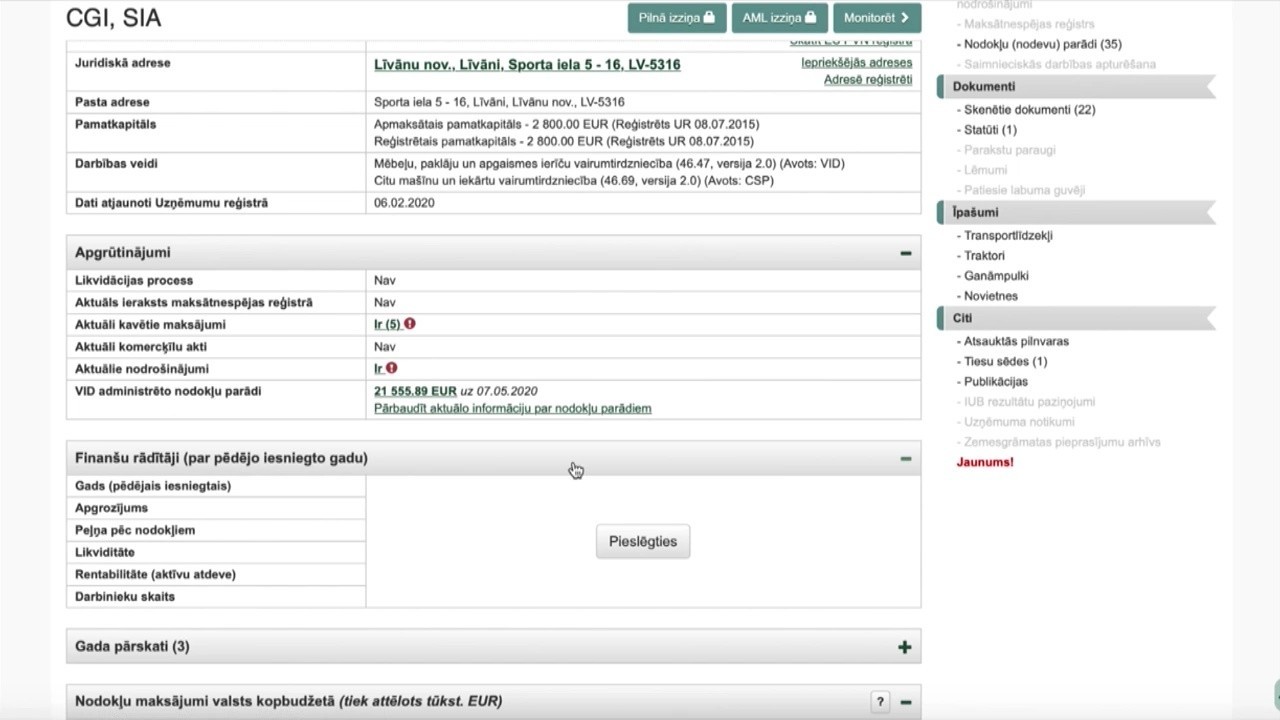Image resolution: width=1280 pixels, height=720 pixels.
Task: Collapse the Finanšu rādītāji section
Action: click(x=905, y=458)
